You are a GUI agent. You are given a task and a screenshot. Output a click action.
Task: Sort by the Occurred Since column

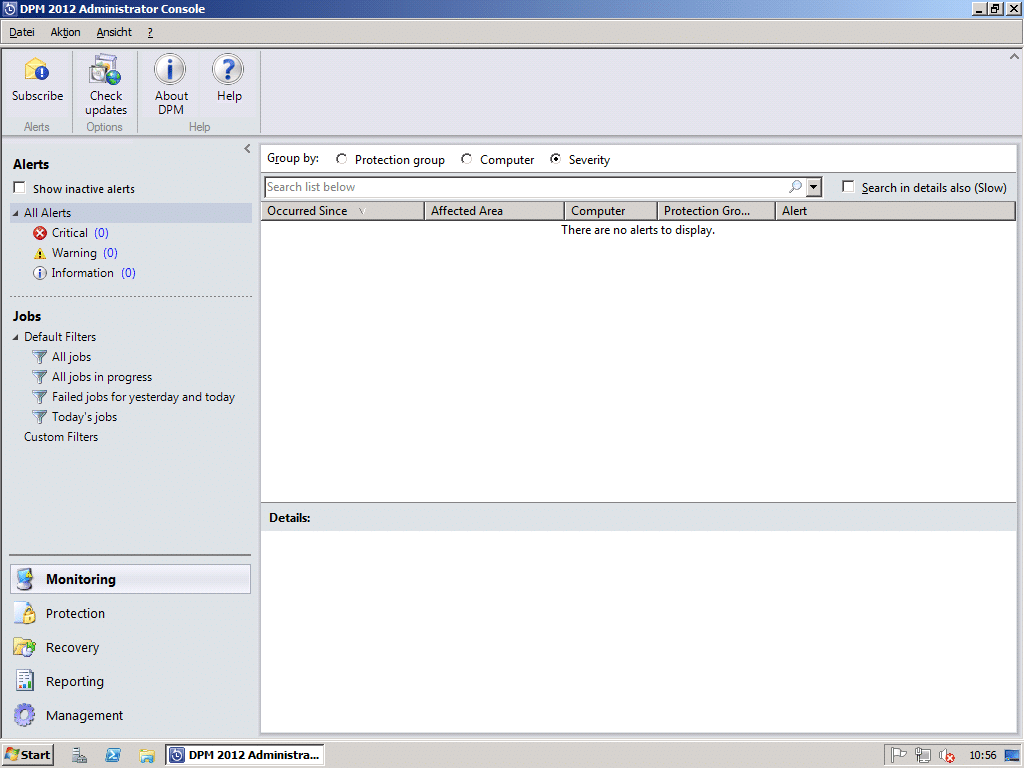tap(342, 211)
